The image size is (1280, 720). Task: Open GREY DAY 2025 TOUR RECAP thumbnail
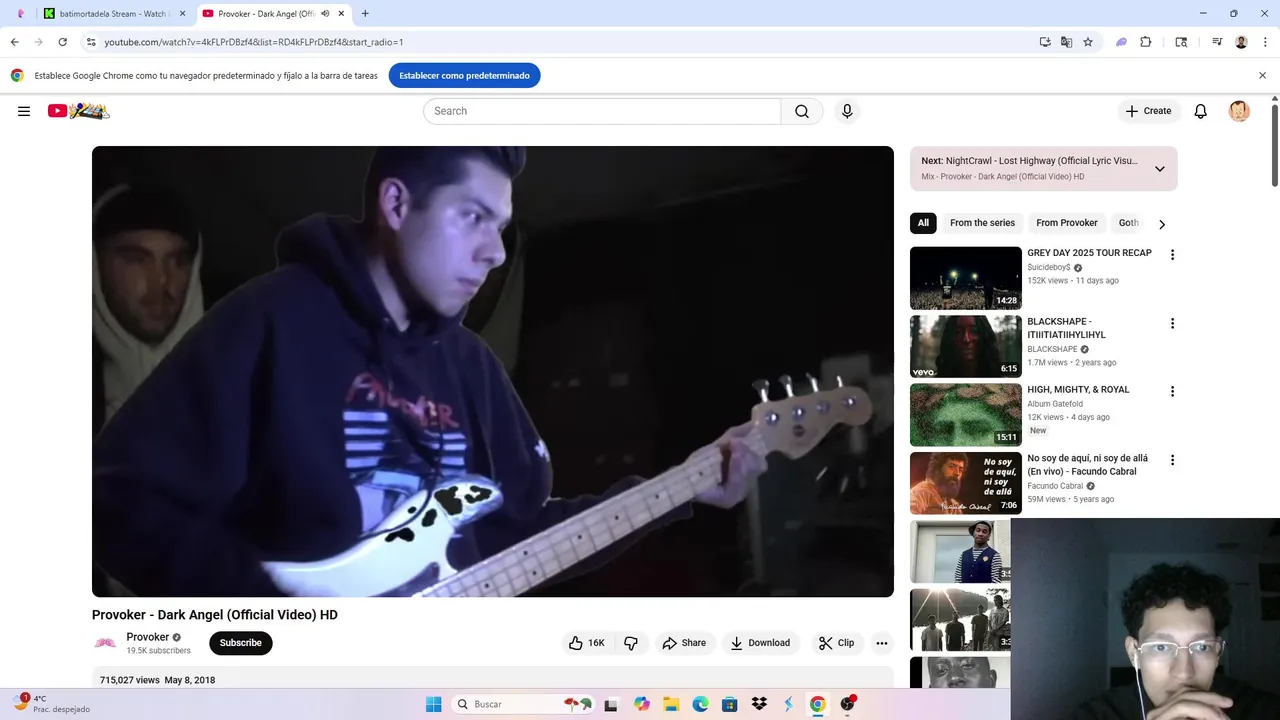click(966, 278)
